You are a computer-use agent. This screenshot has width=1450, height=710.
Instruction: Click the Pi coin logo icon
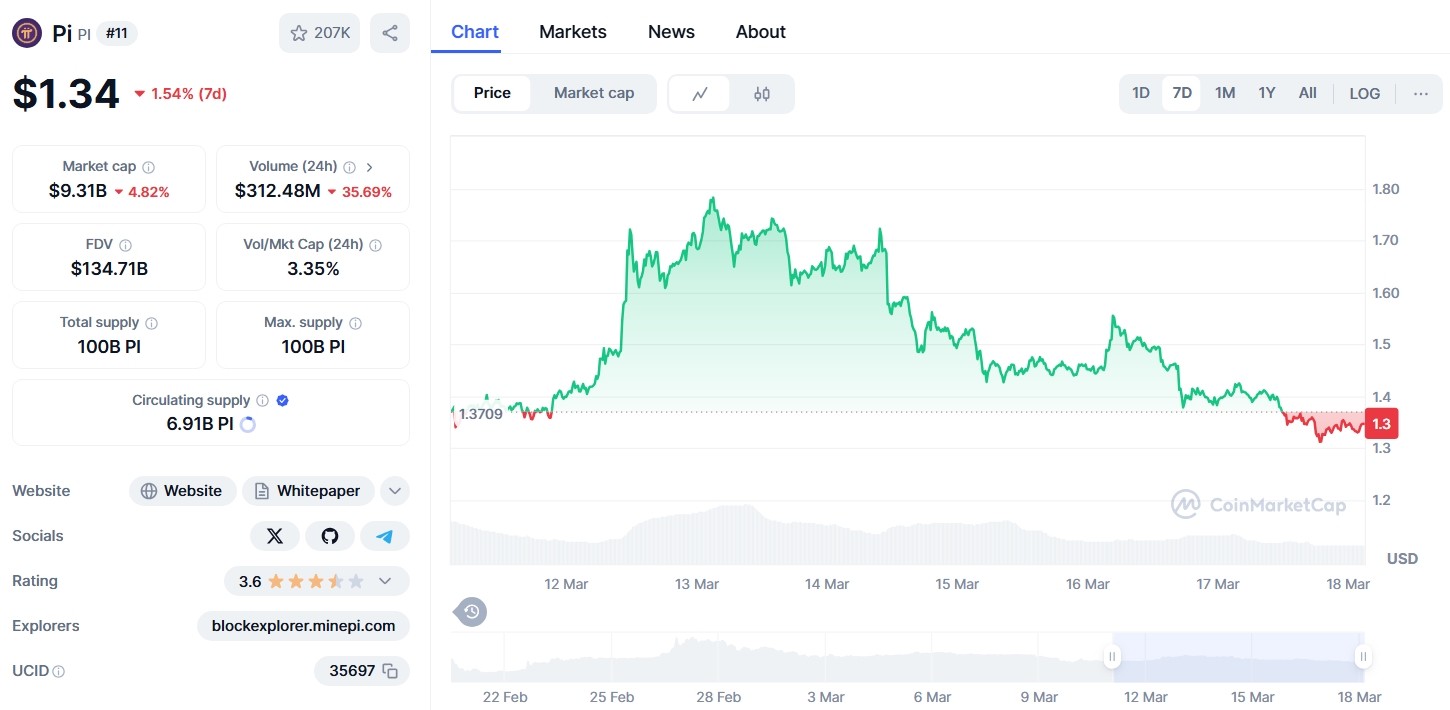coord(27,33)
